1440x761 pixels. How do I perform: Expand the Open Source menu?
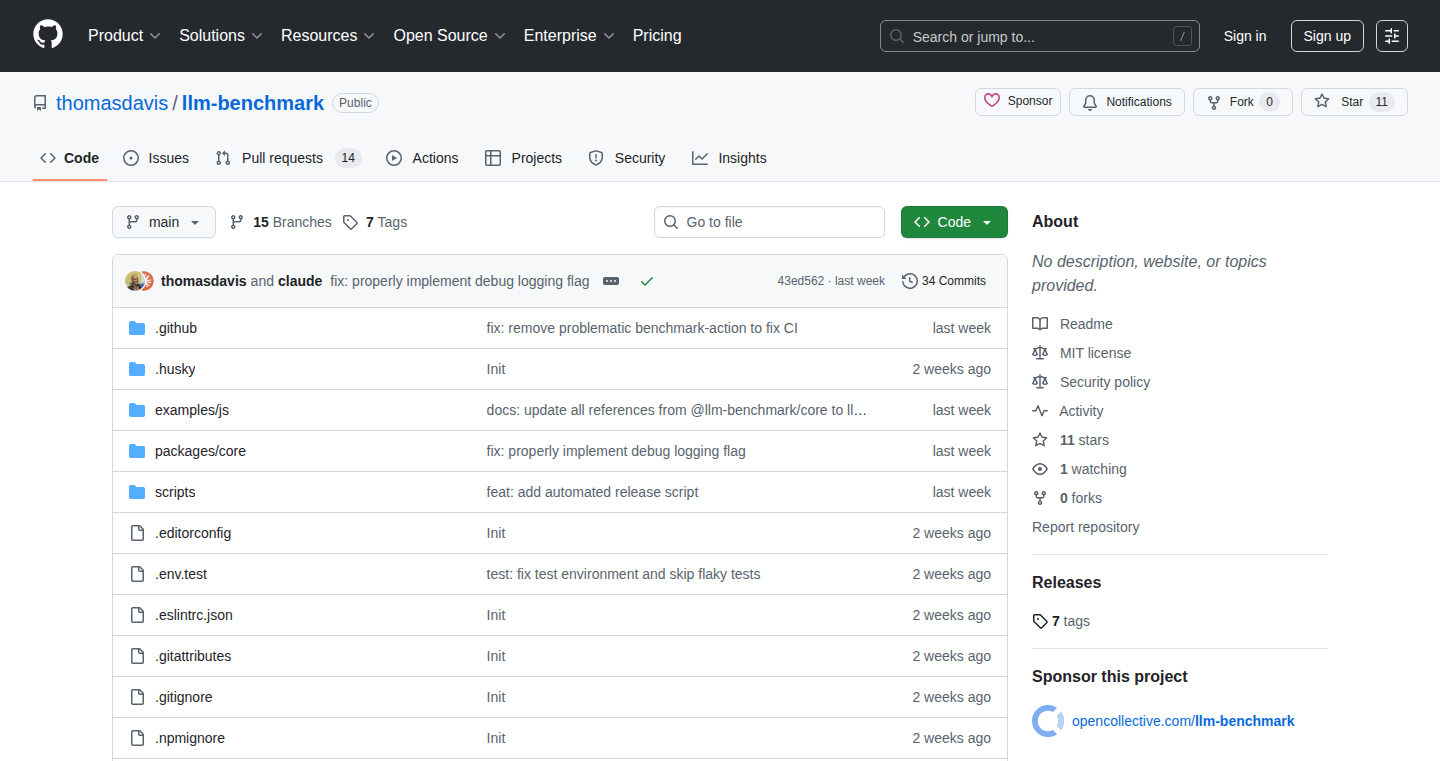point(450,36)
